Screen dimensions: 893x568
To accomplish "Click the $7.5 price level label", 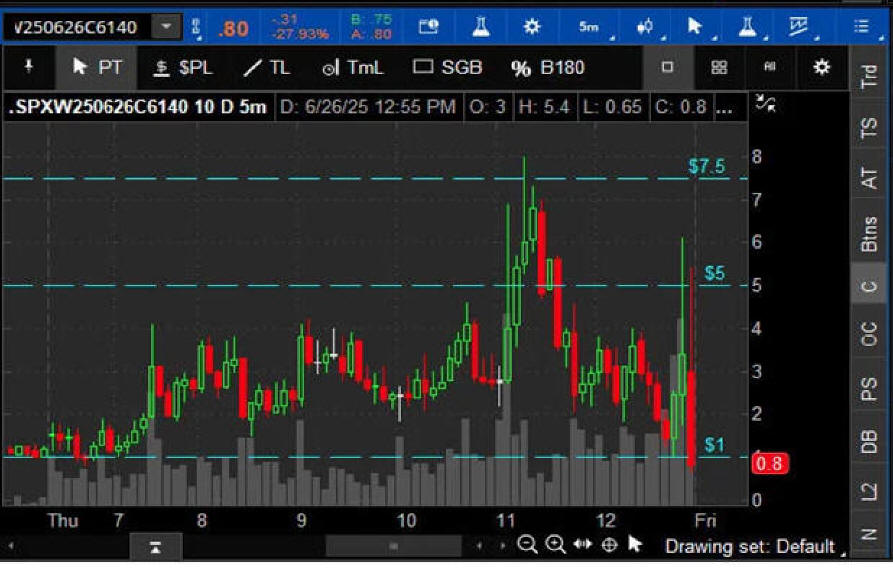I will point(707,166).
